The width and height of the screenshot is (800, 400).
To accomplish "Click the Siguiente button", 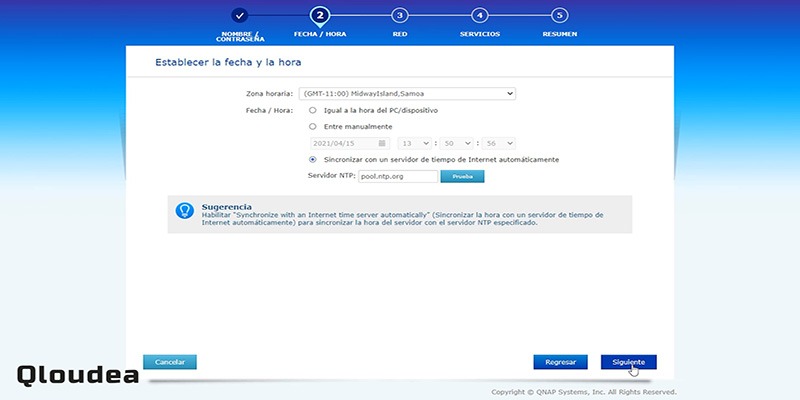I will [629, 362].
